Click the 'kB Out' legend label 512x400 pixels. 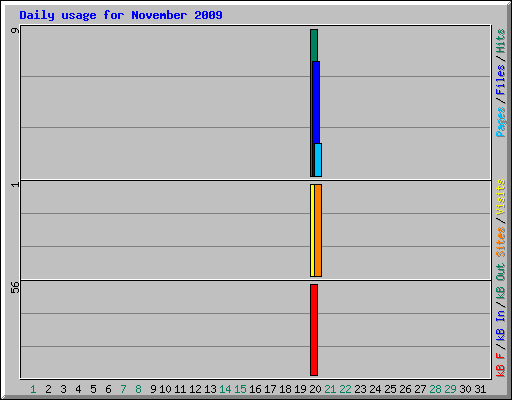click(501, 281)
